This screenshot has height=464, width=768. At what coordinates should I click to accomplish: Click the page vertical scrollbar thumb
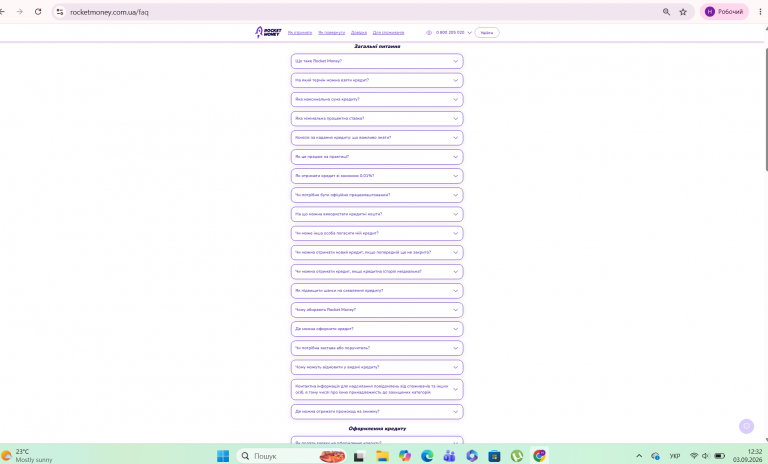766,110
